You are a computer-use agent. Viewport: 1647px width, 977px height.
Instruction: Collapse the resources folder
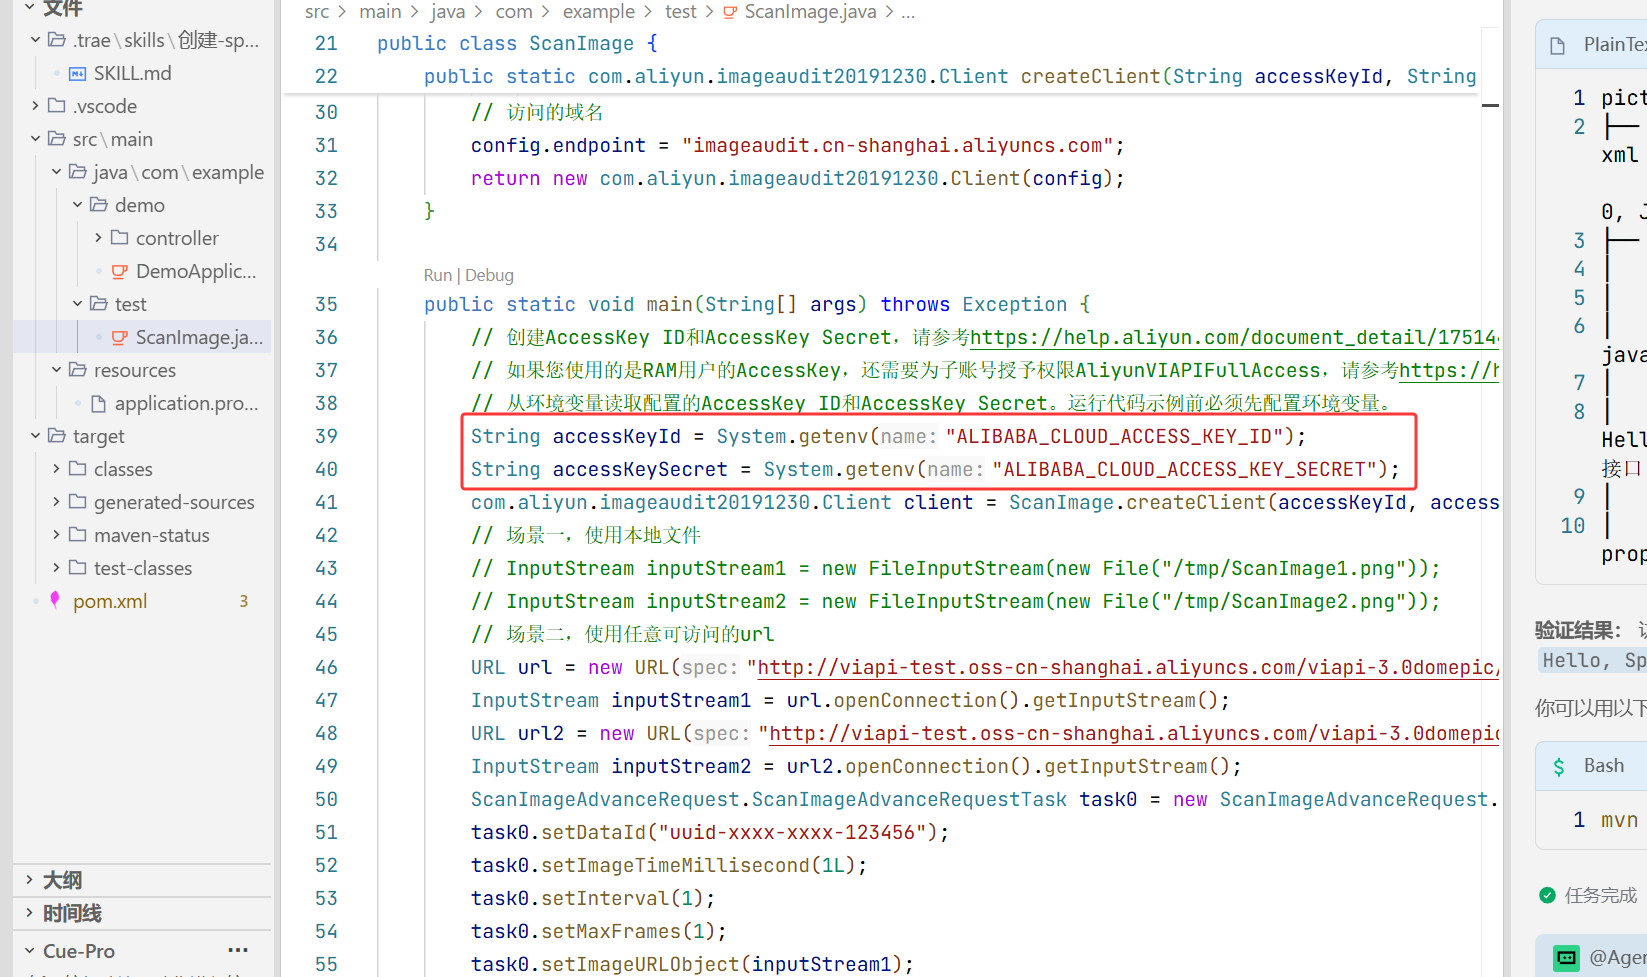(56, 370)
